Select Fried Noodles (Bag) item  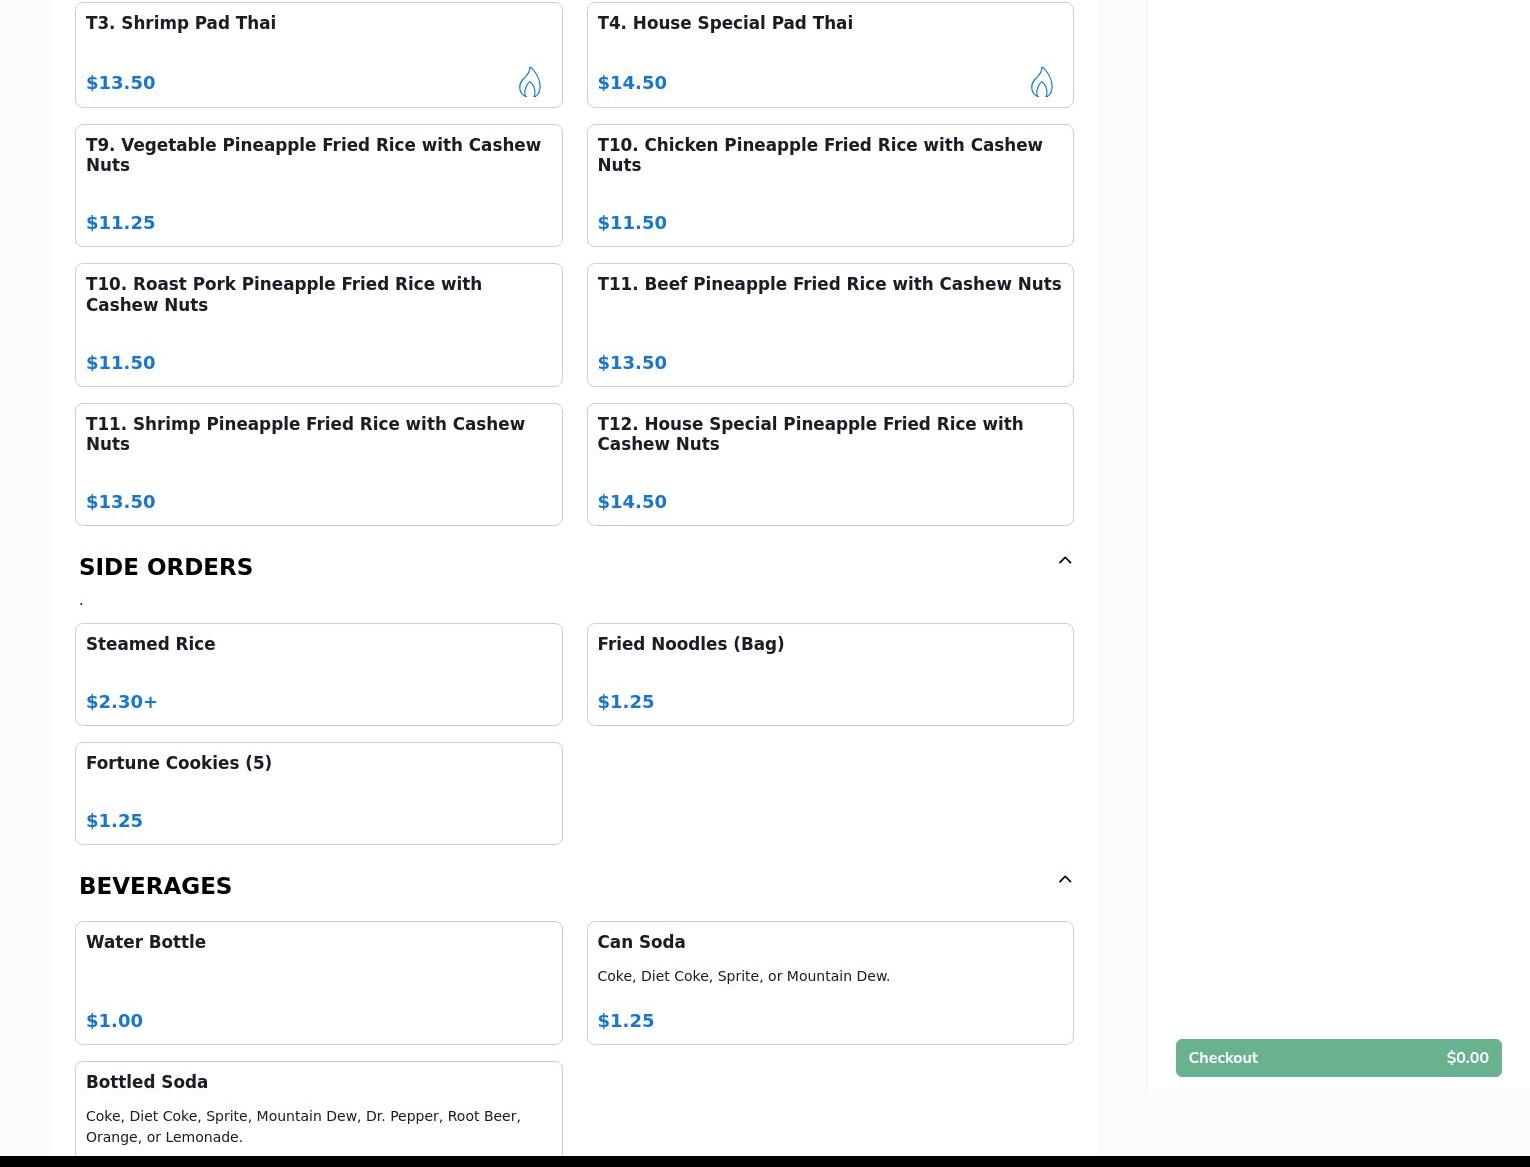(829, 674)
